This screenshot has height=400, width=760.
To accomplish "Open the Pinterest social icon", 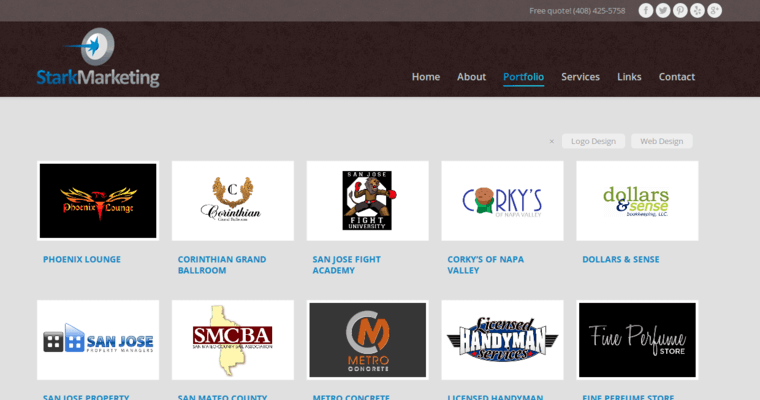I will click(680, 11).
